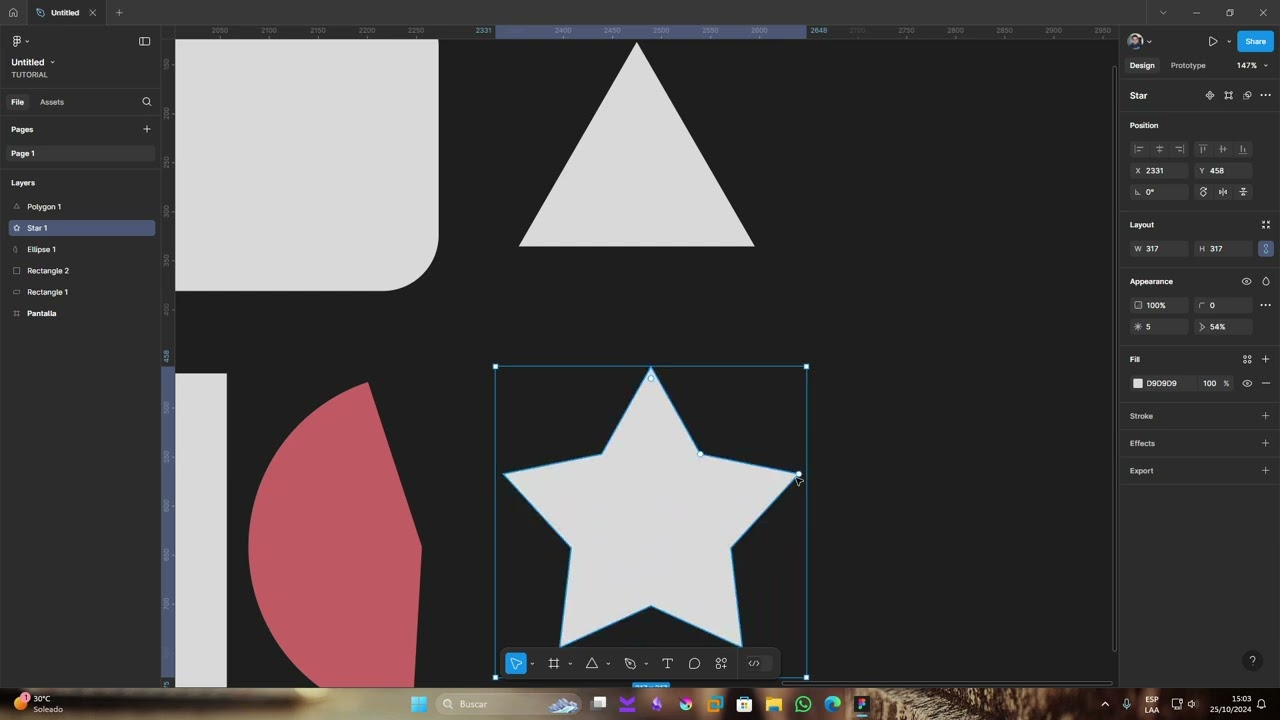This screenshot has width=1280, height=720.
Task: Add a stroke to the Star
Action: 1265,416
